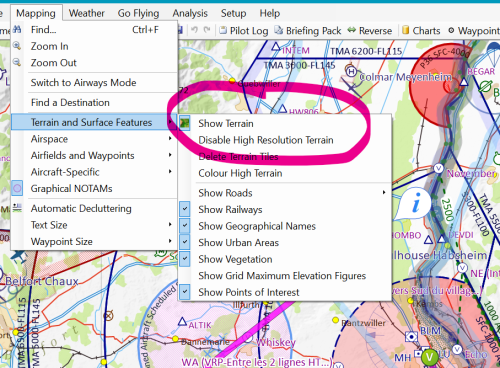Click the TMA 6200-FL115 airspace label
The height and width of the screenshot is (368, 500).
(366, 51)
